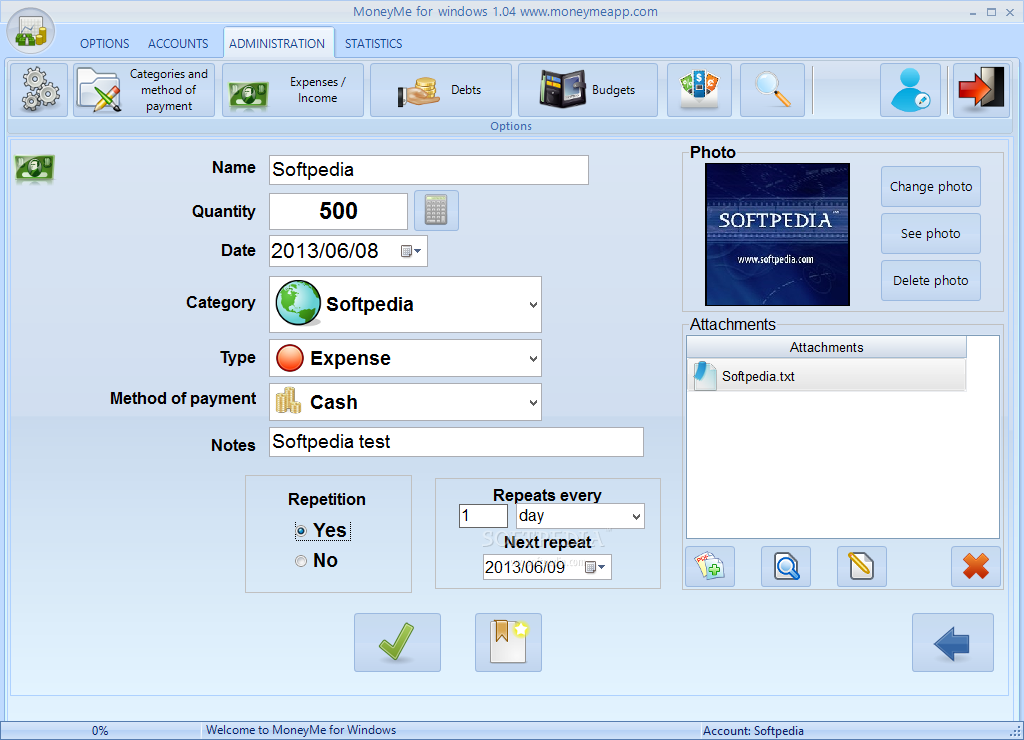
Task: Click in the Notes input field
Action: click(x=456, y=442)
